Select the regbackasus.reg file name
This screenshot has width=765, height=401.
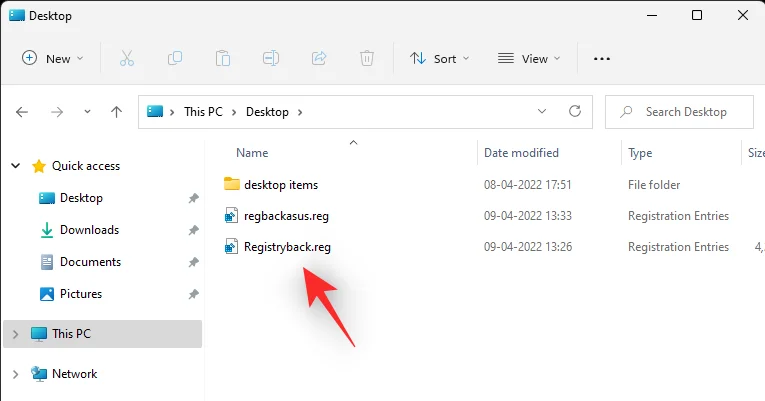pyautogui.click(x=286, y=216)
